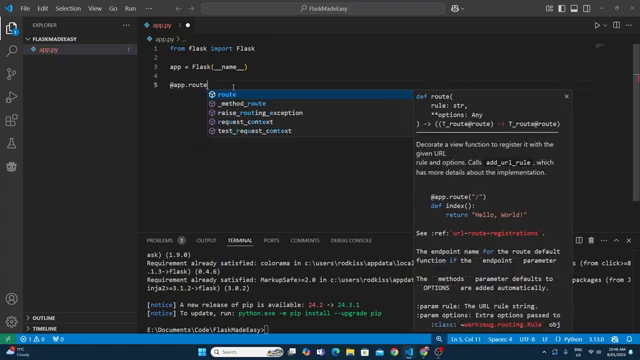Click the Run Python File play icon

click(597, 25)
